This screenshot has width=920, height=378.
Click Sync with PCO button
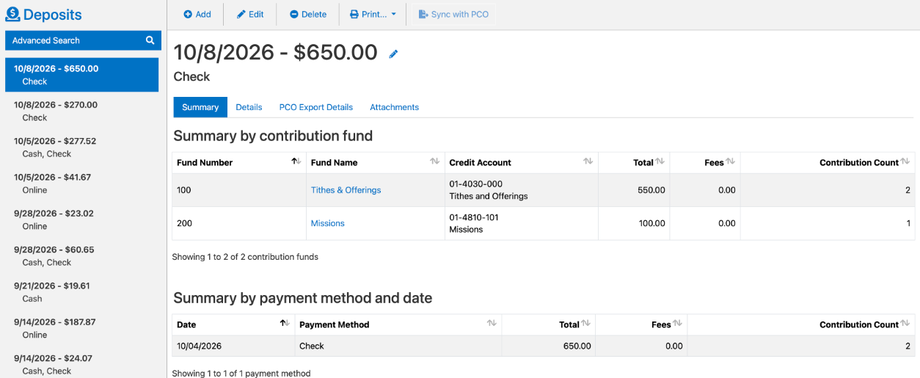click(454, 15)
